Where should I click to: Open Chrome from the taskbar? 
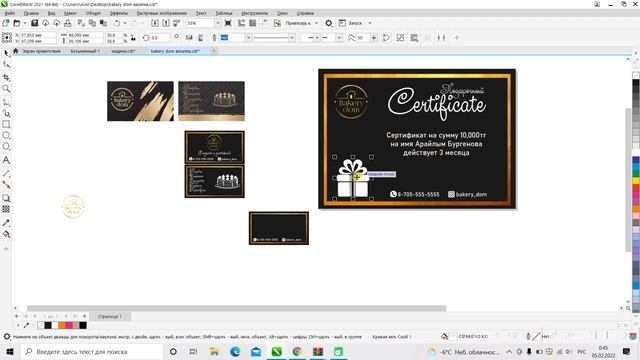(x=297, y=351)
